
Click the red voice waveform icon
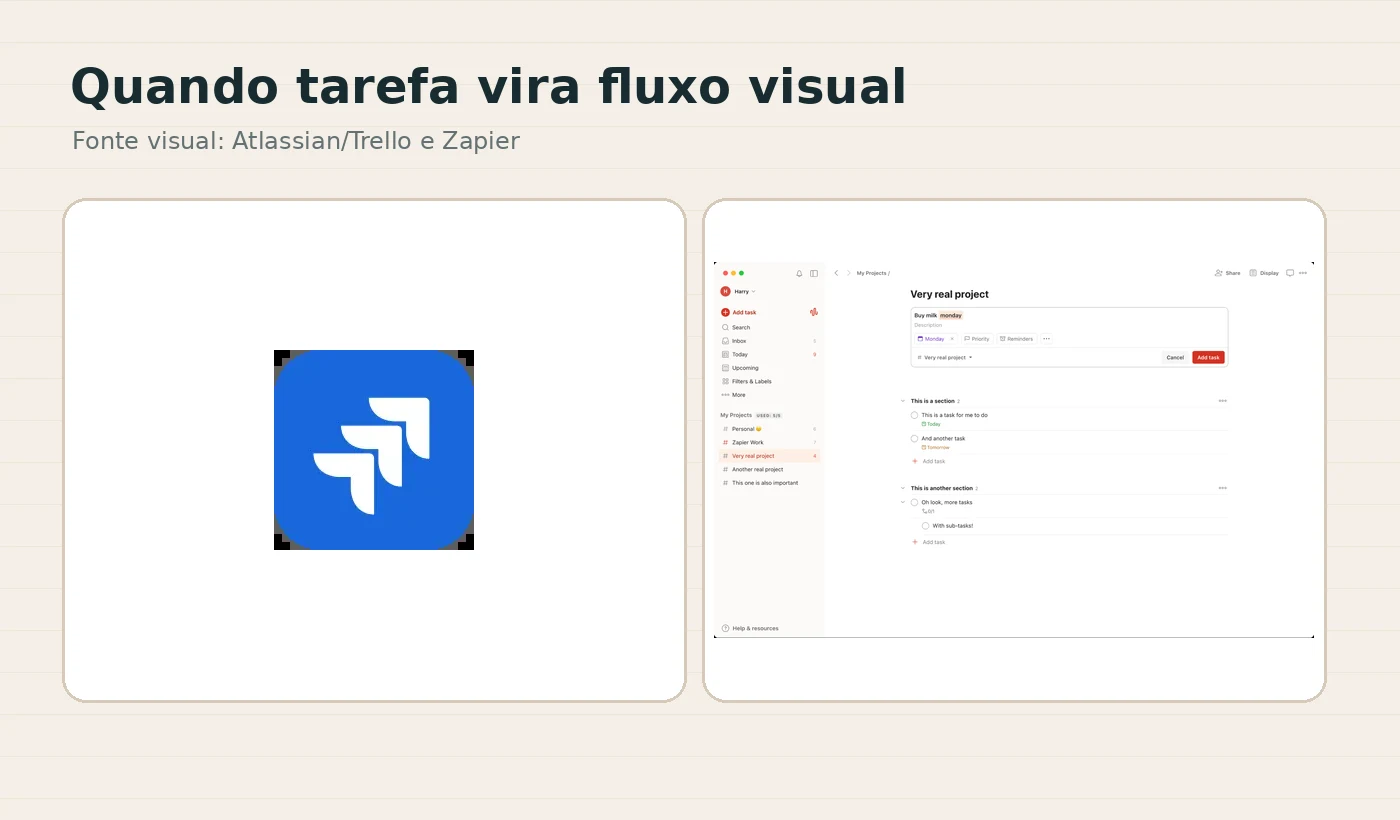(x=814, y=312)
